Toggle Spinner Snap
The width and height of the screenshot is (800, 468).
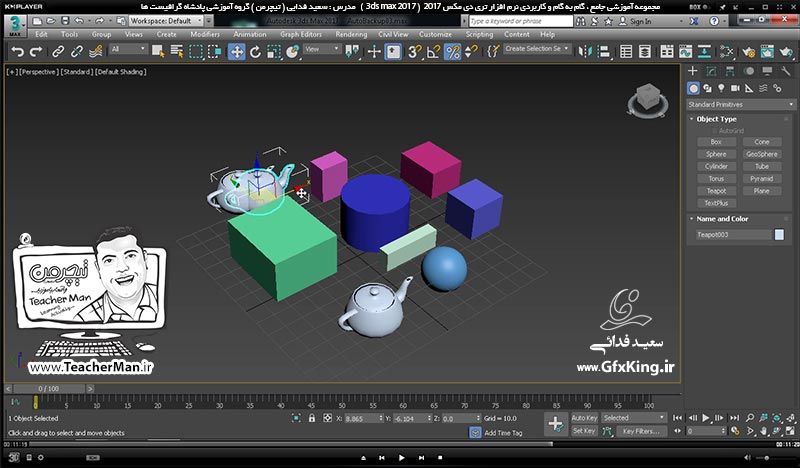tap(471, 52)
